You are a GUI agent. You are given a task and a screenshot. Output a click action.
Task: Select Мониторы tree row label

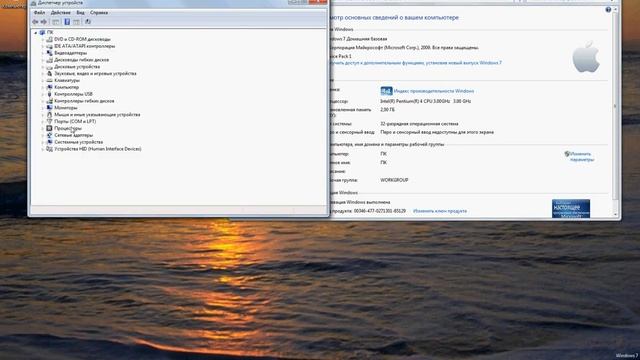pyautogui.click(x=66, y=108)
